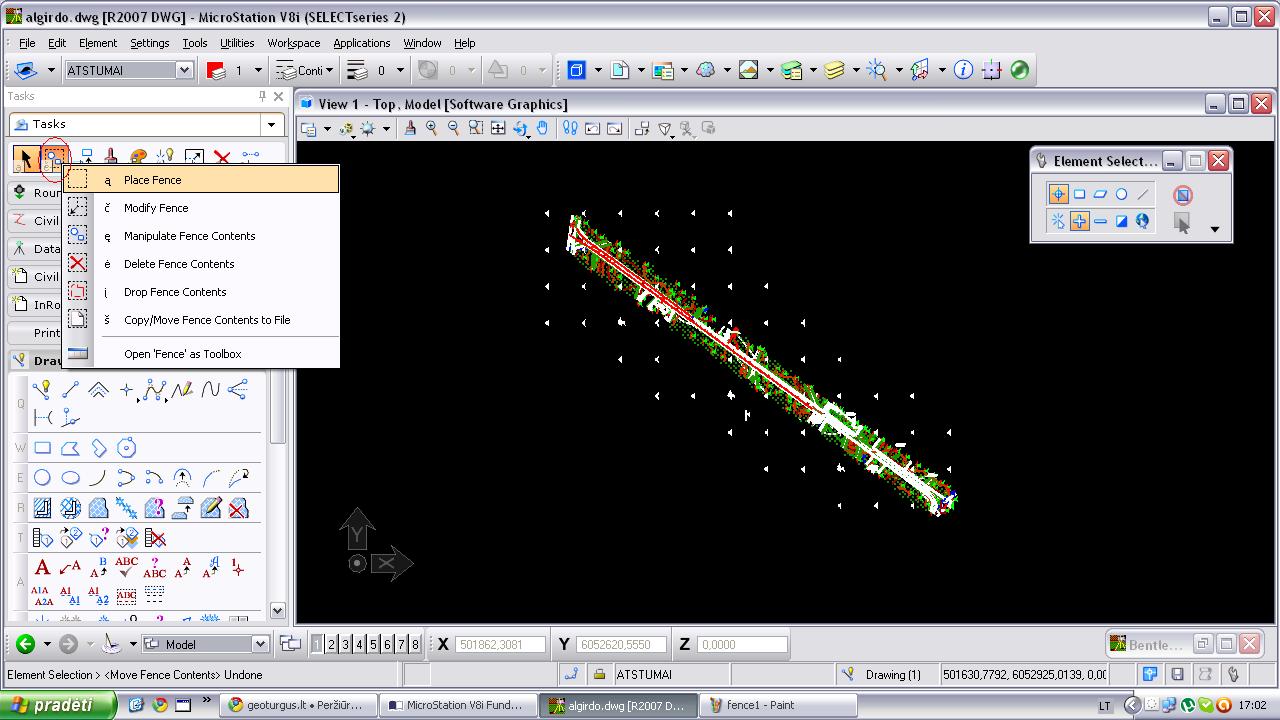Open the Workspace menu
The image size is (1280, 720).
tap(293, 43)
